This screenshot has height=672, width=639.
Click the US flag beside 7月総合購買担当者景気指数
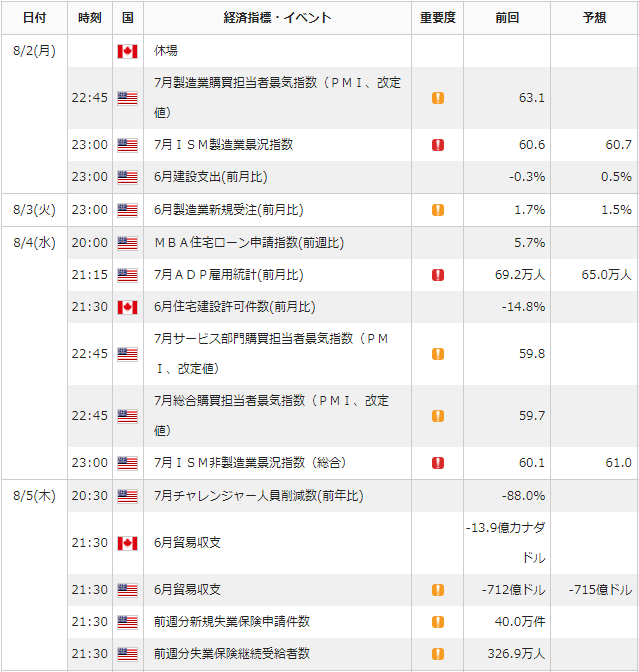coord(127,416)
